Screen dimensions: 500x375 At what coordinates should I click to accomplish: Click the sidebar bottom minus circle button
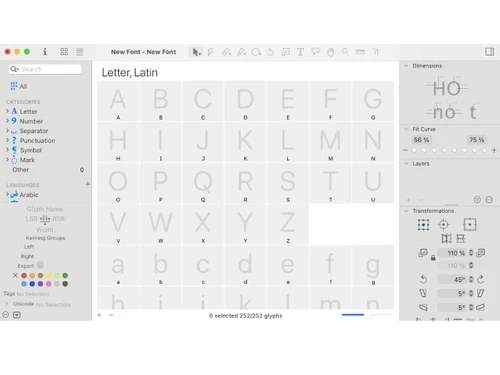pos(6,315)
